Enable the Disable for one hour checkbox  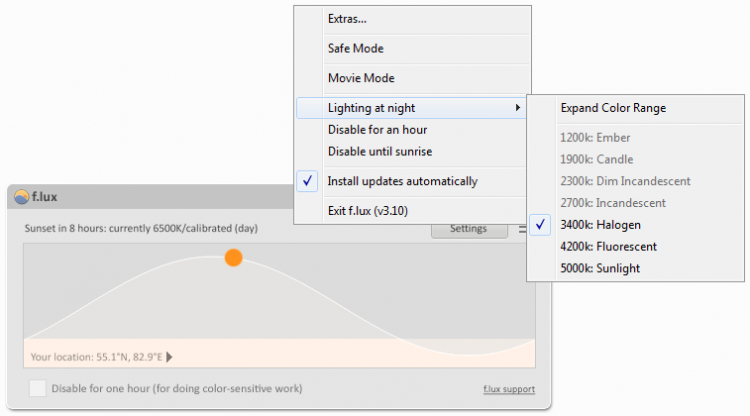[x=37, y=388]
